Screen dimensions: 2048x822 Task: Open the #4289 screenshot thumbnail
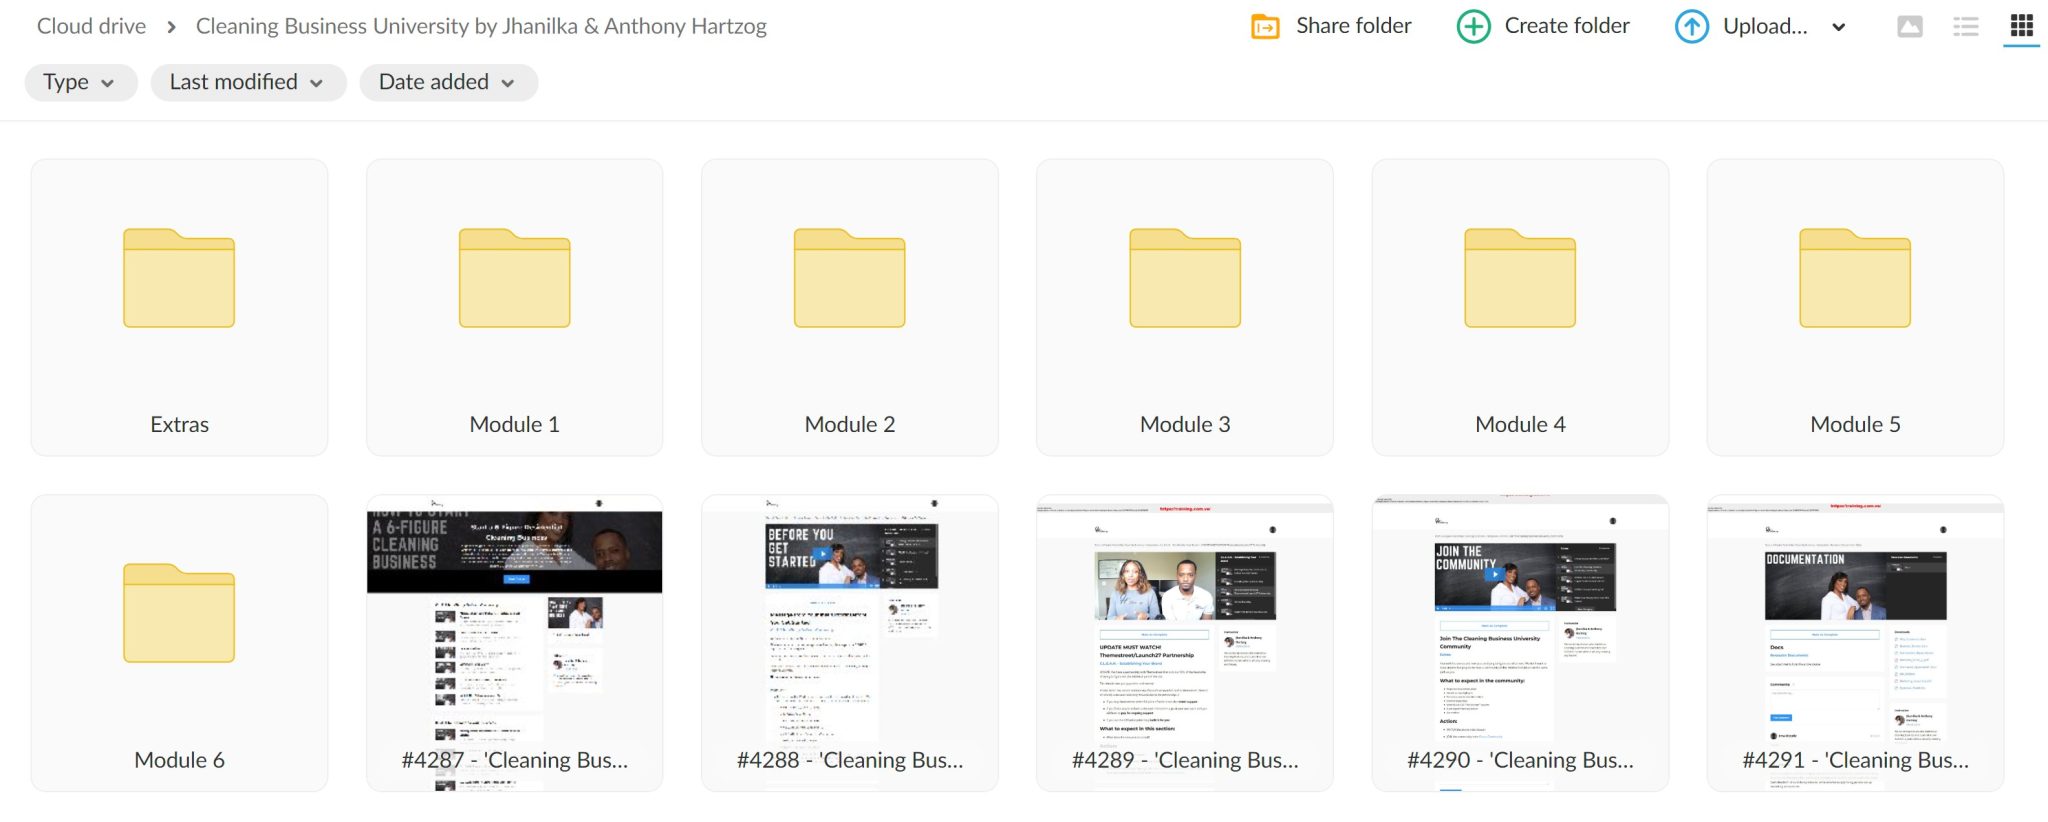coord(1185,643)
